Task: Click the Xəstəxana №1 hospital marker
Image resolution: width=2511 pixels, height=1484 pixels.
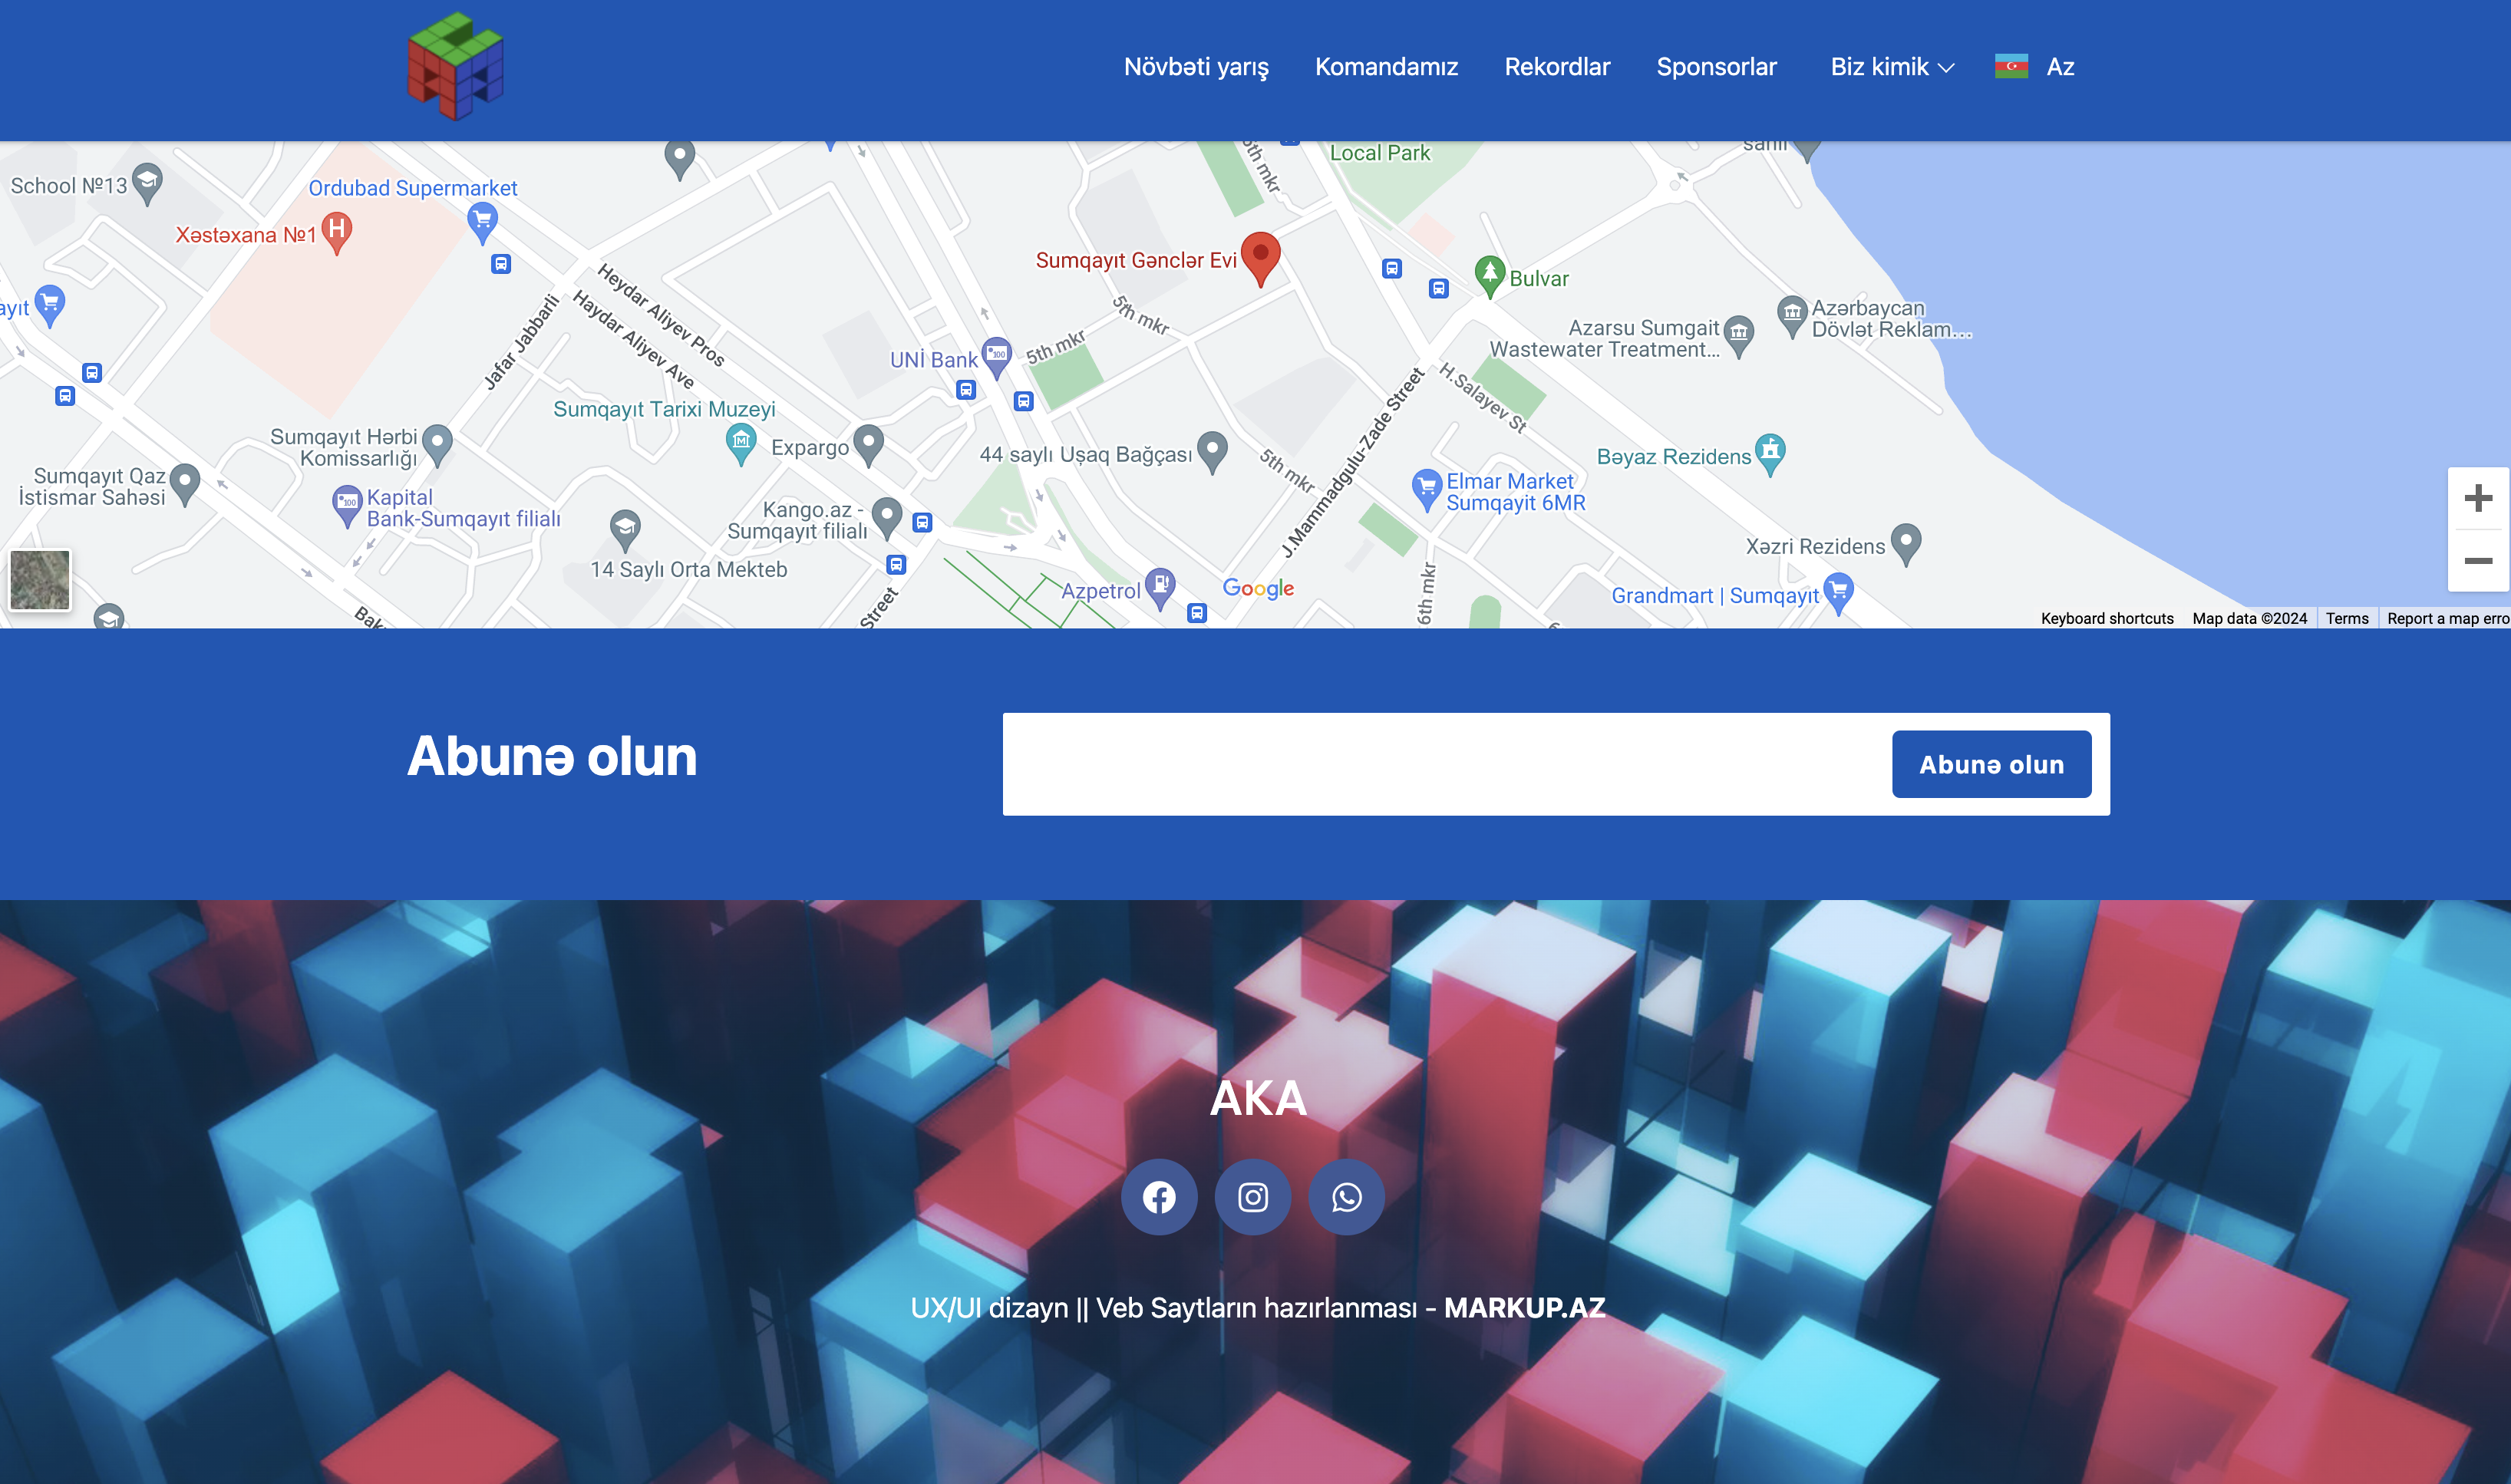Action: [x=337, y=232]
